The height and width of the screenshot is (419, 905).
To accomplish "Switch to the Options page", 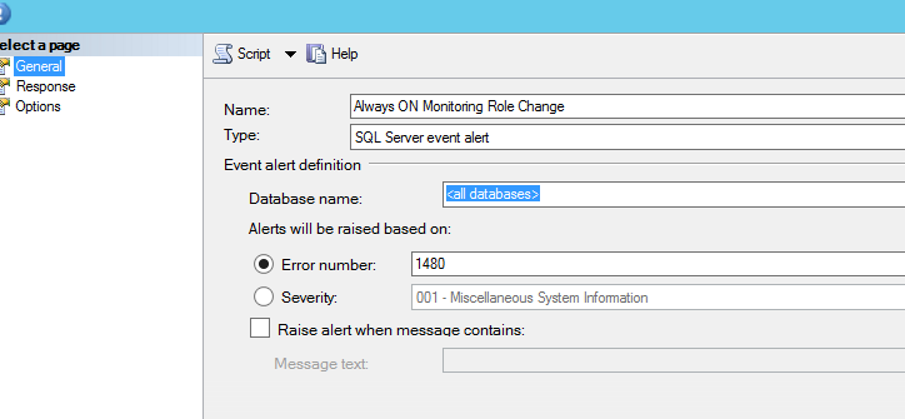I will pyautogui.click(x=38, y=106).
